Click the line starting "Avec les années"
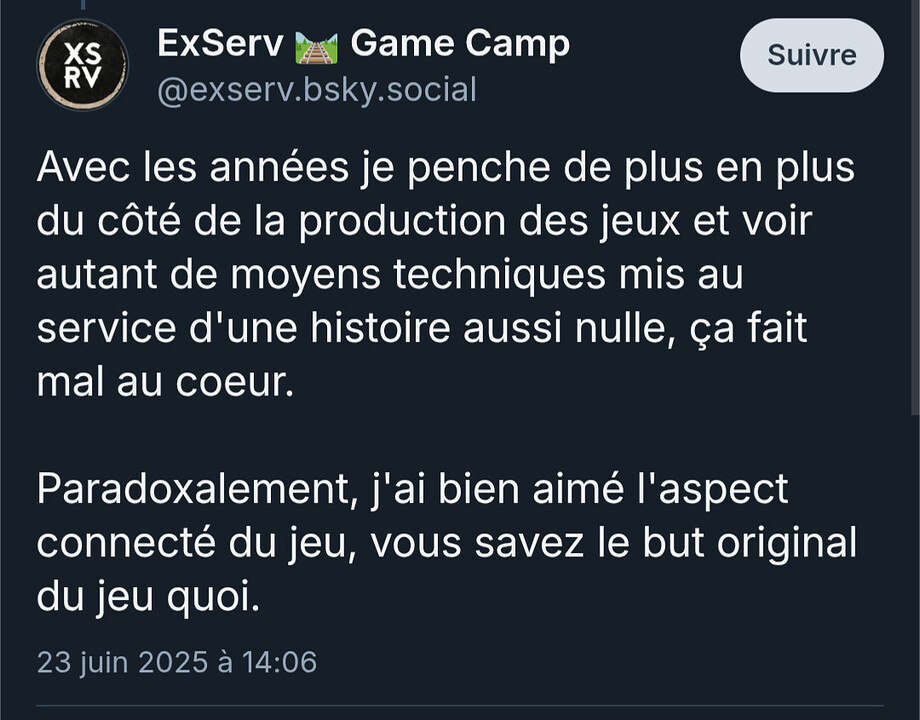The width and height of the screenshot is (920, 720). point(446,168)
